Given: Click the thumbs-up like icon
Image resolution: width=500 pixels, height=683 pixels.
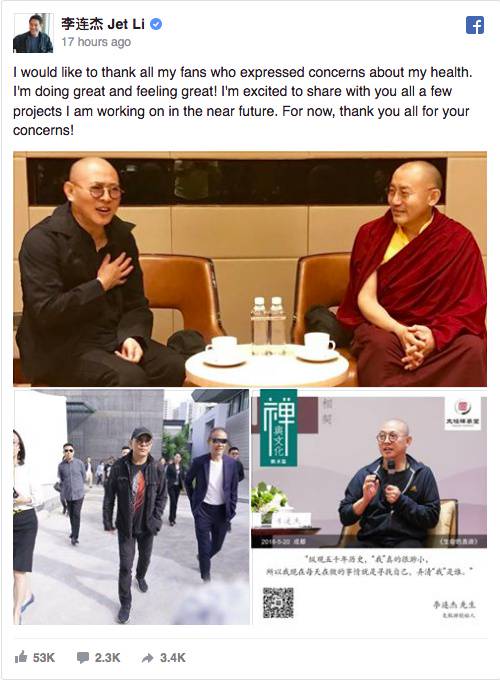Looking at the screenshot, I should (21, 657).
